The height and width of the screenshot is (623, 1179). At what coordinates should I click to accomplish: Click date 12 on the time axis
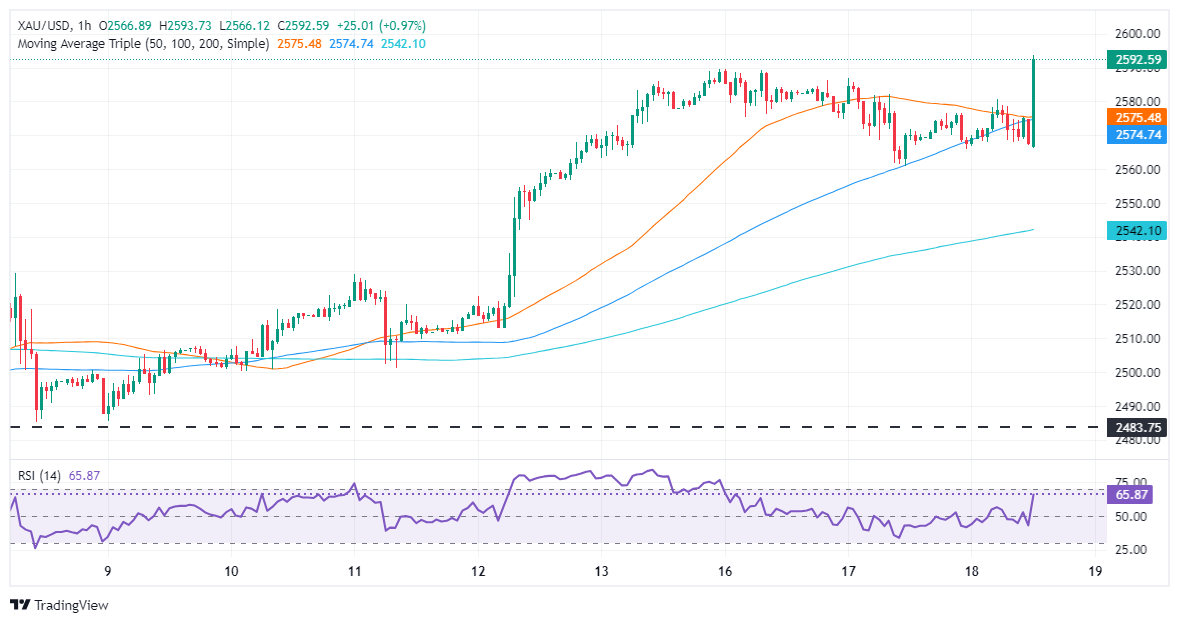tap(478, 571)
